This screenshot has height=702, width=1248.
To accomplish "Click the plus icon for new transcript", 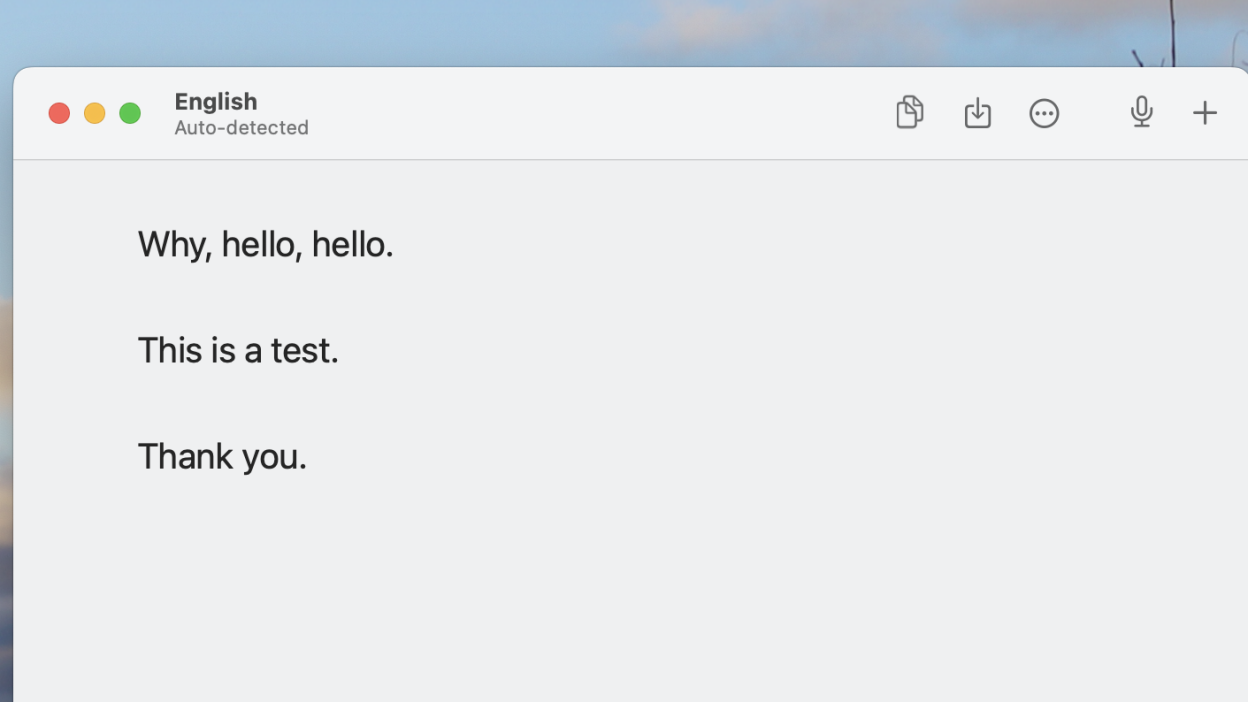I will (1205, 113).
